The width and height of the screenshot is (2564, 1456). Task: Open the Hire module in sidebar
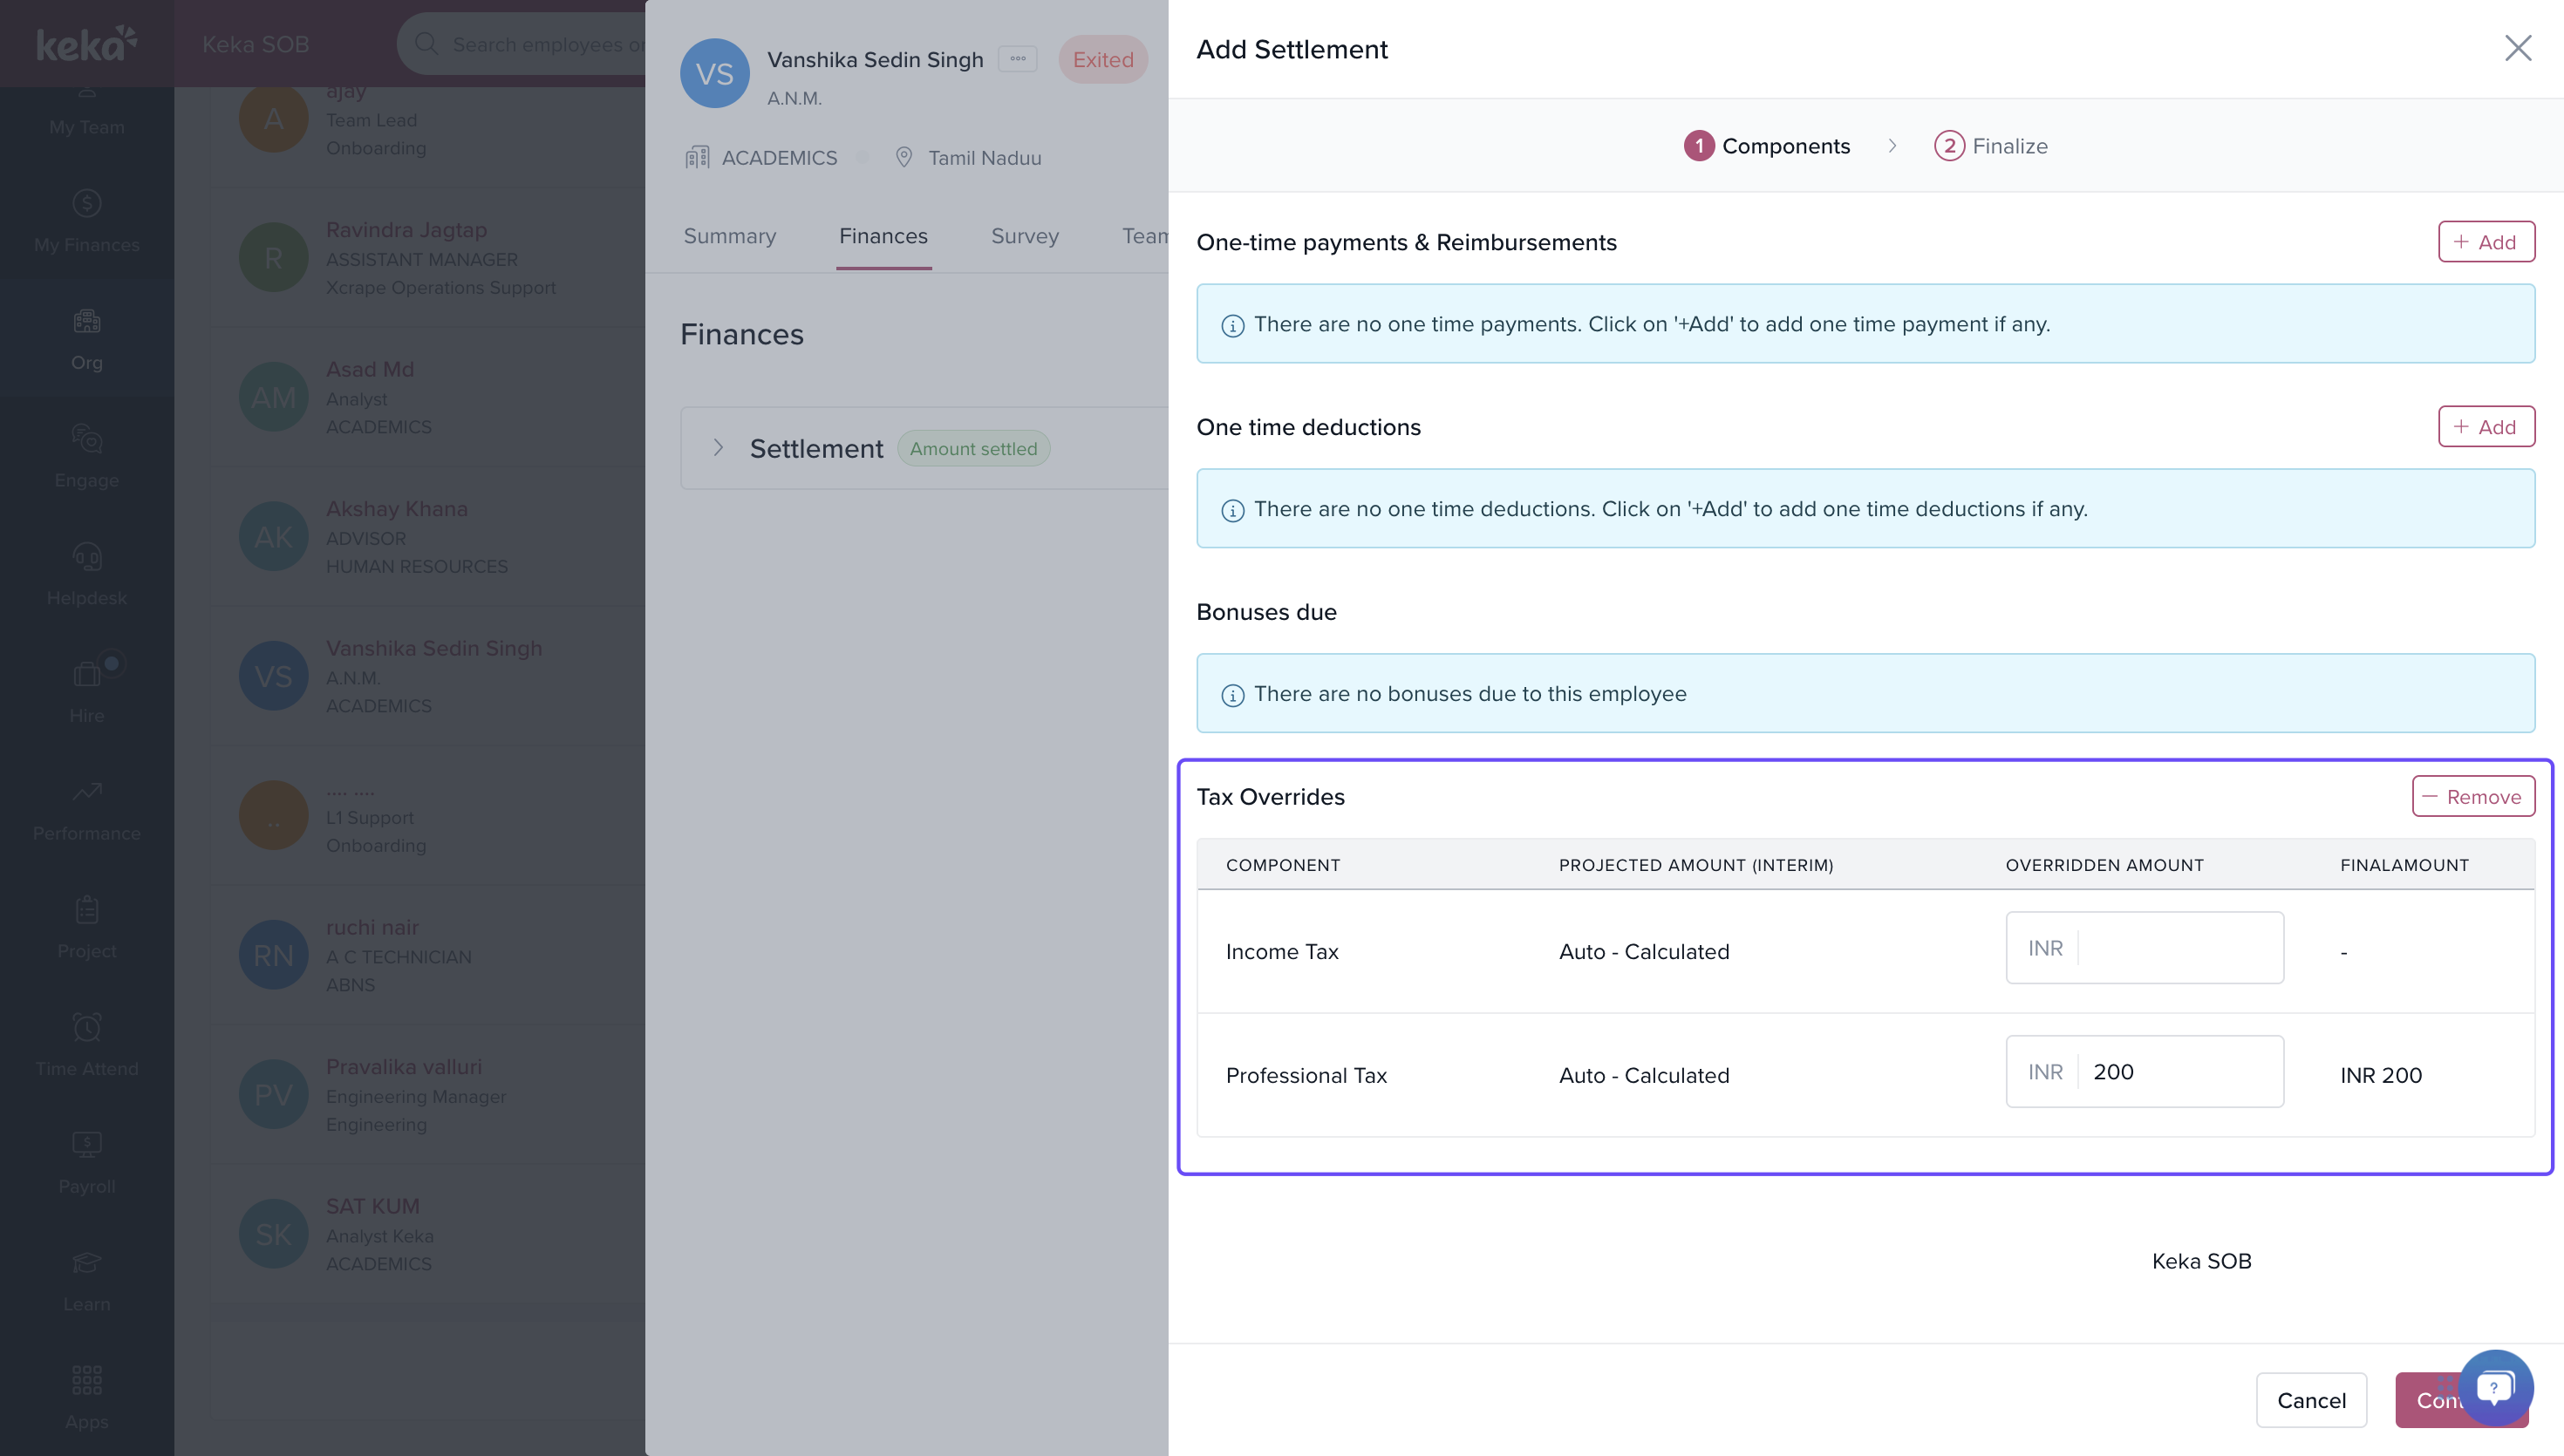coord(87,694)
